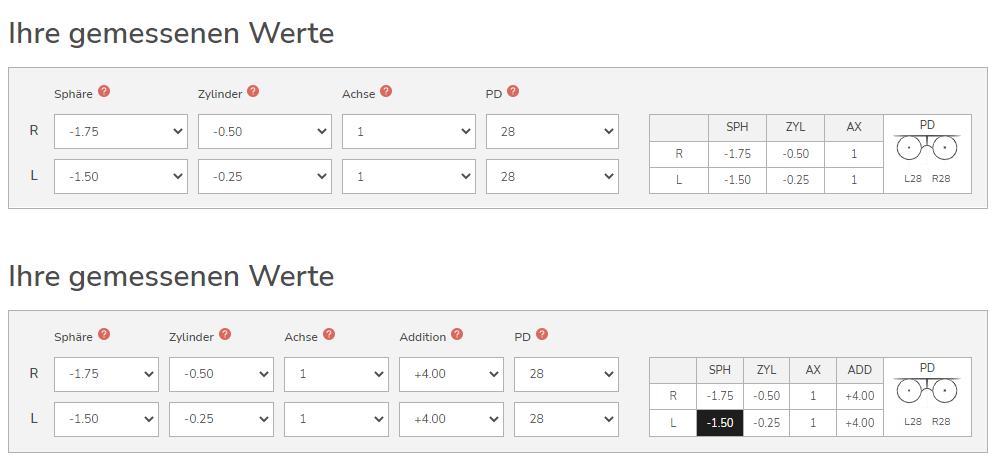Viewport: 1000px width, 470px height.
Task: Click glasses PD diagram in bottom summary table
Action: click(x=927, y=392)
